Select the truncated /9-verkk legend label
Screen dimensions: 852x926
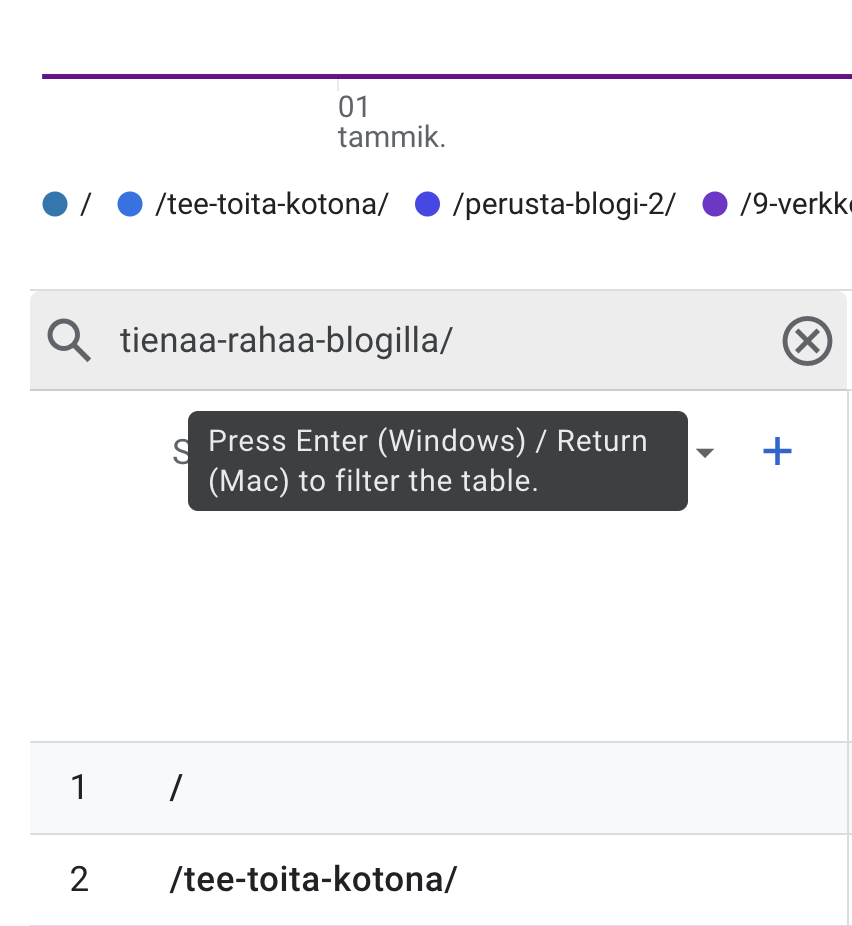click(x=795, y=205)
